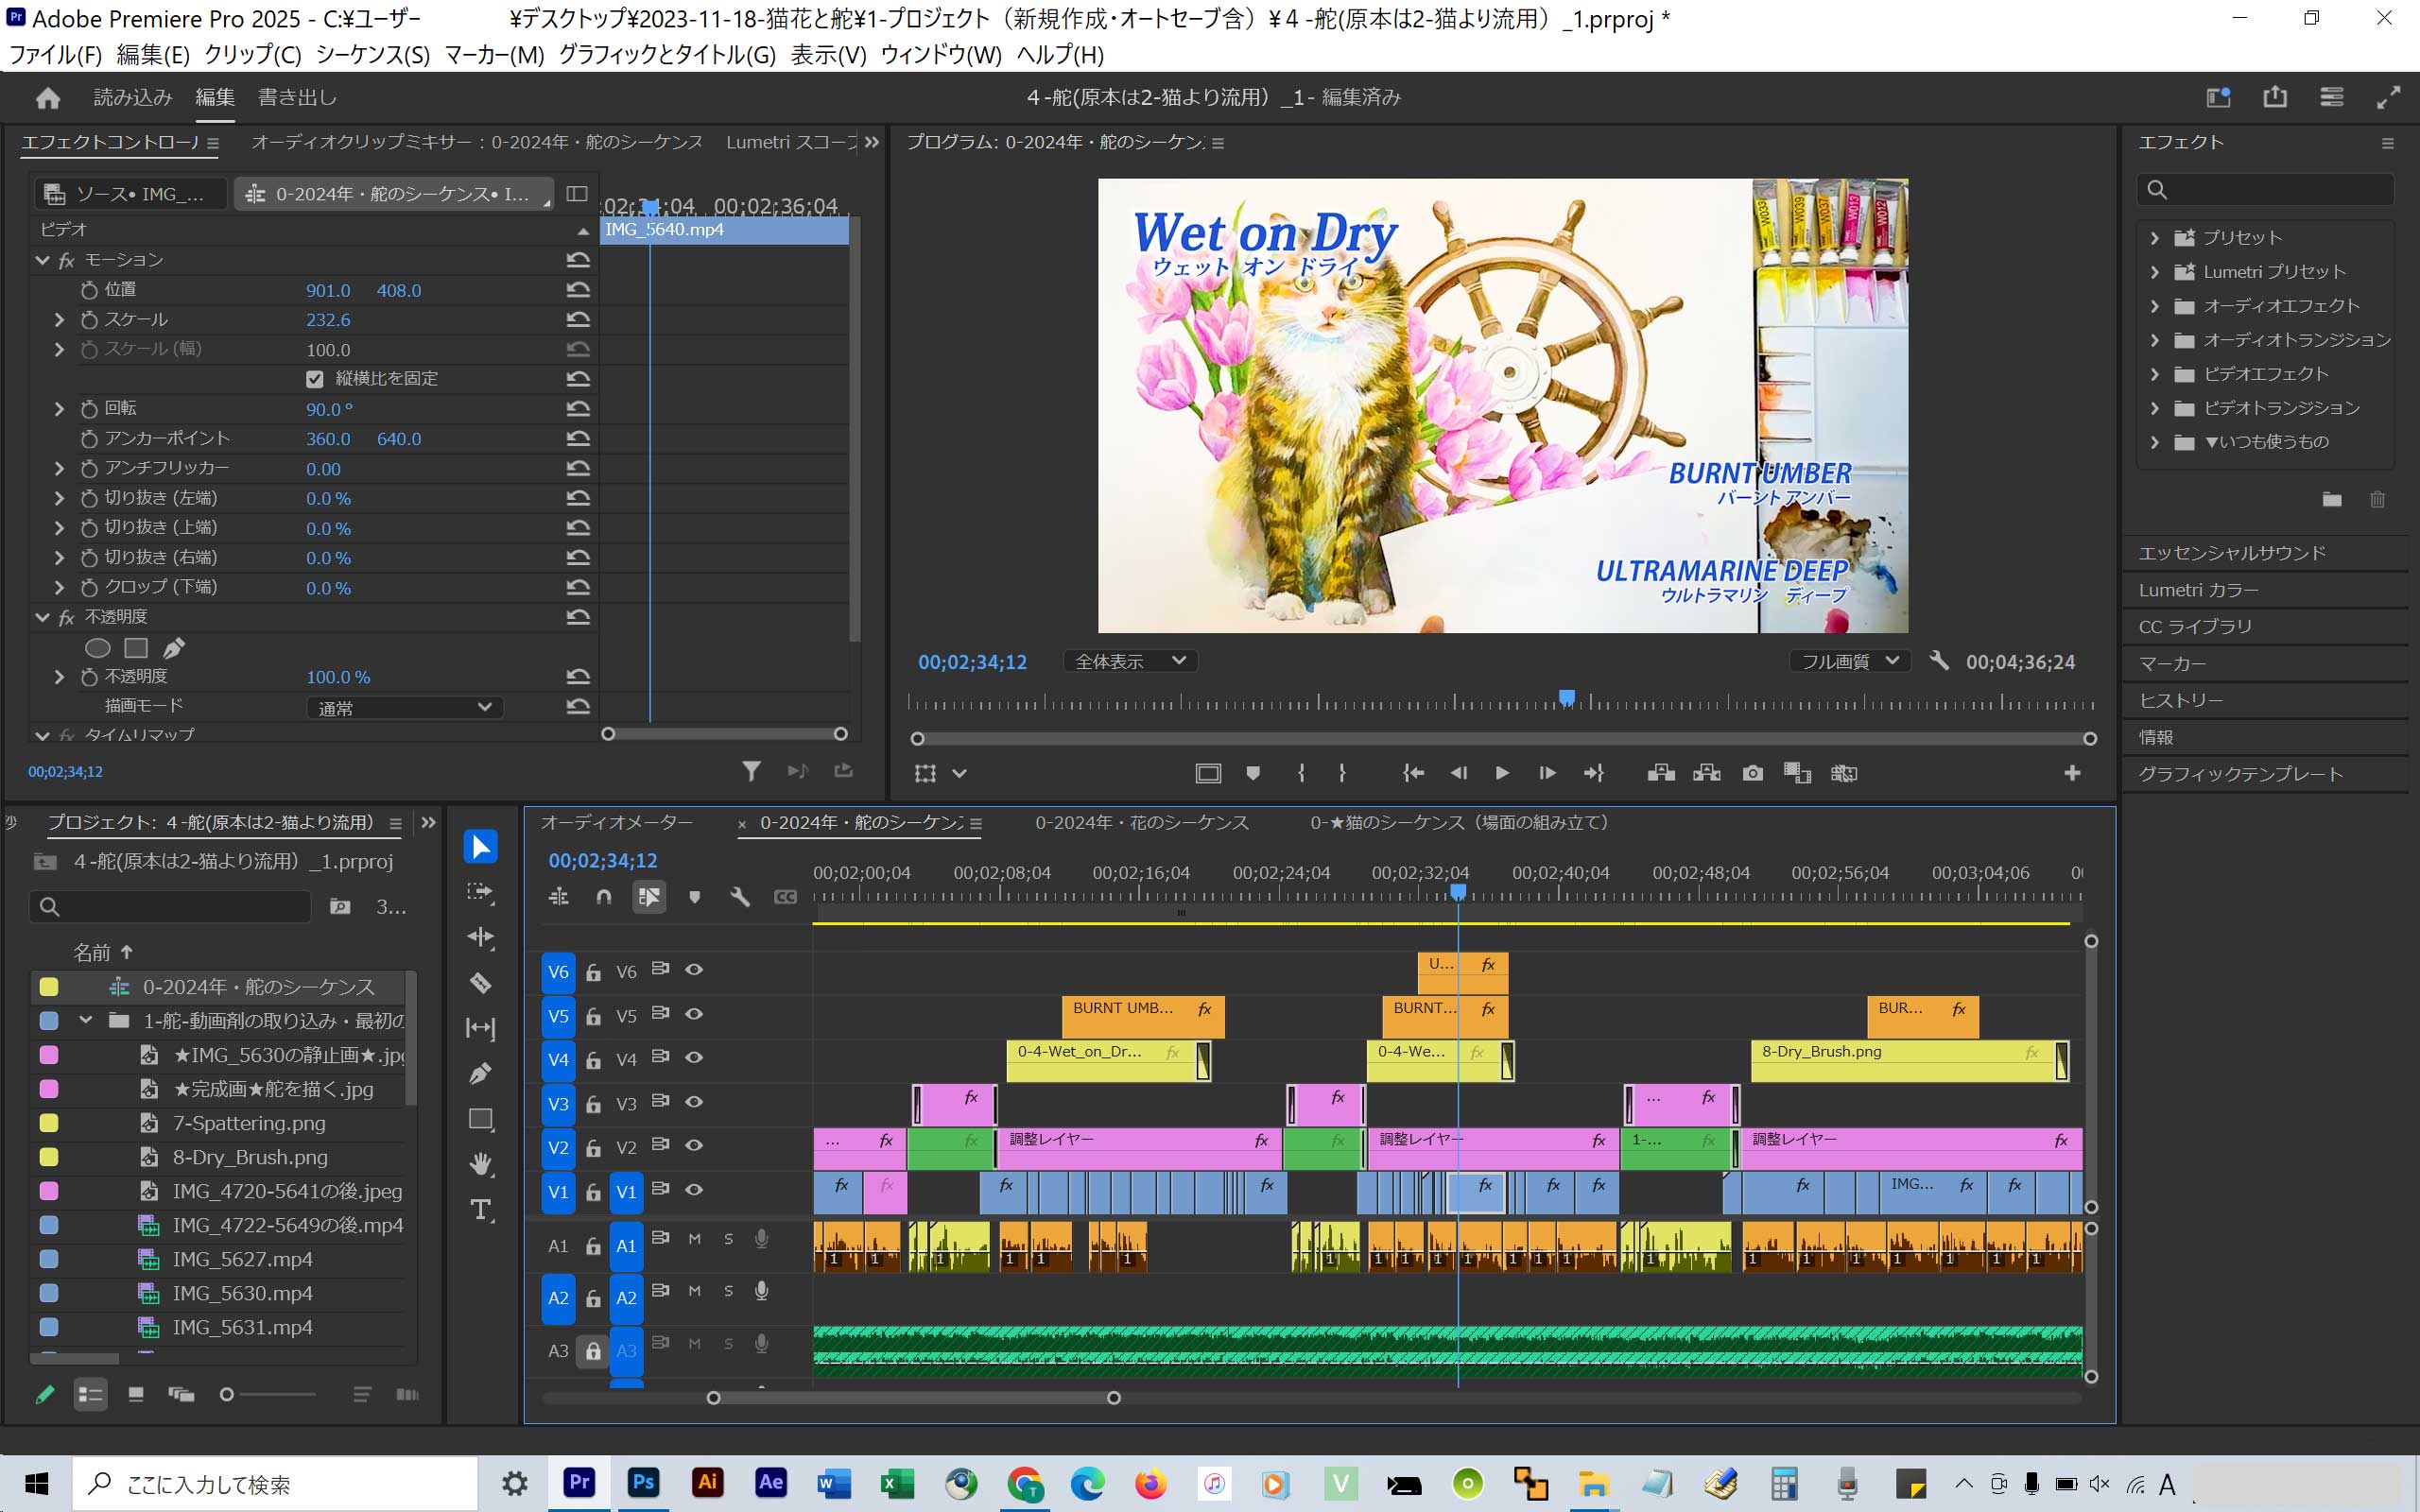Expand the ビデオエフェクト folder
The height and width of the screenshot is (1512, 2420).
2154,375
